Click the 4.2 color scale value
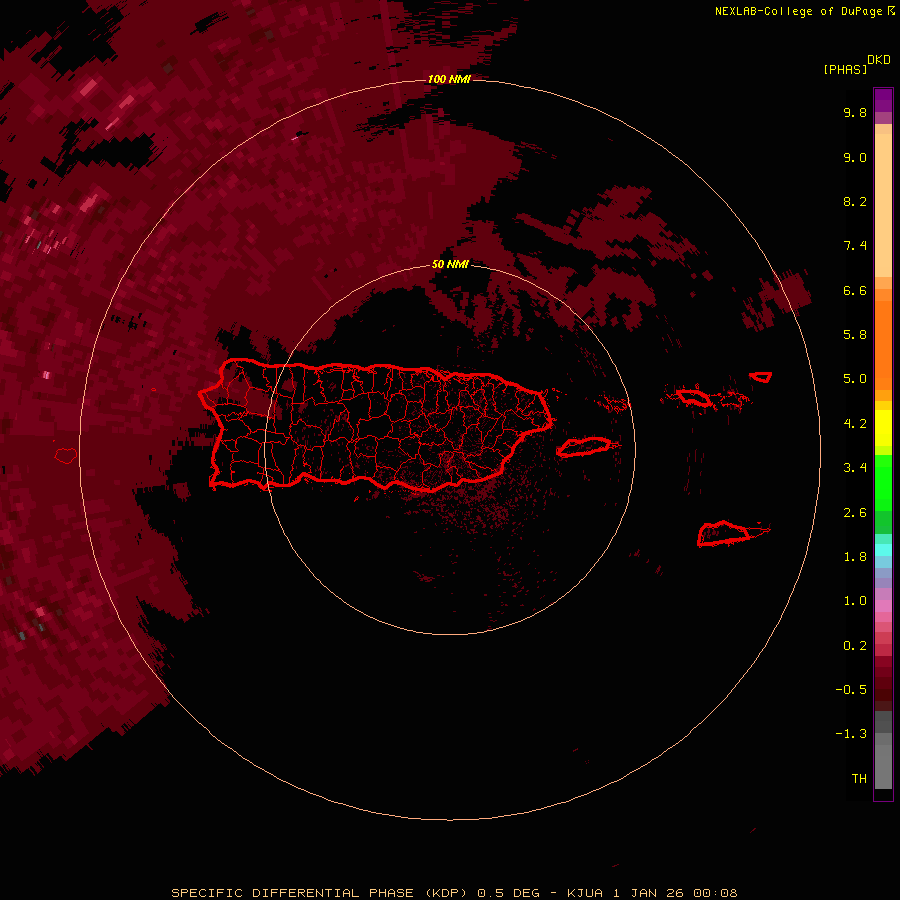This screenshot has height=900, width=900. tap(855, 424)
